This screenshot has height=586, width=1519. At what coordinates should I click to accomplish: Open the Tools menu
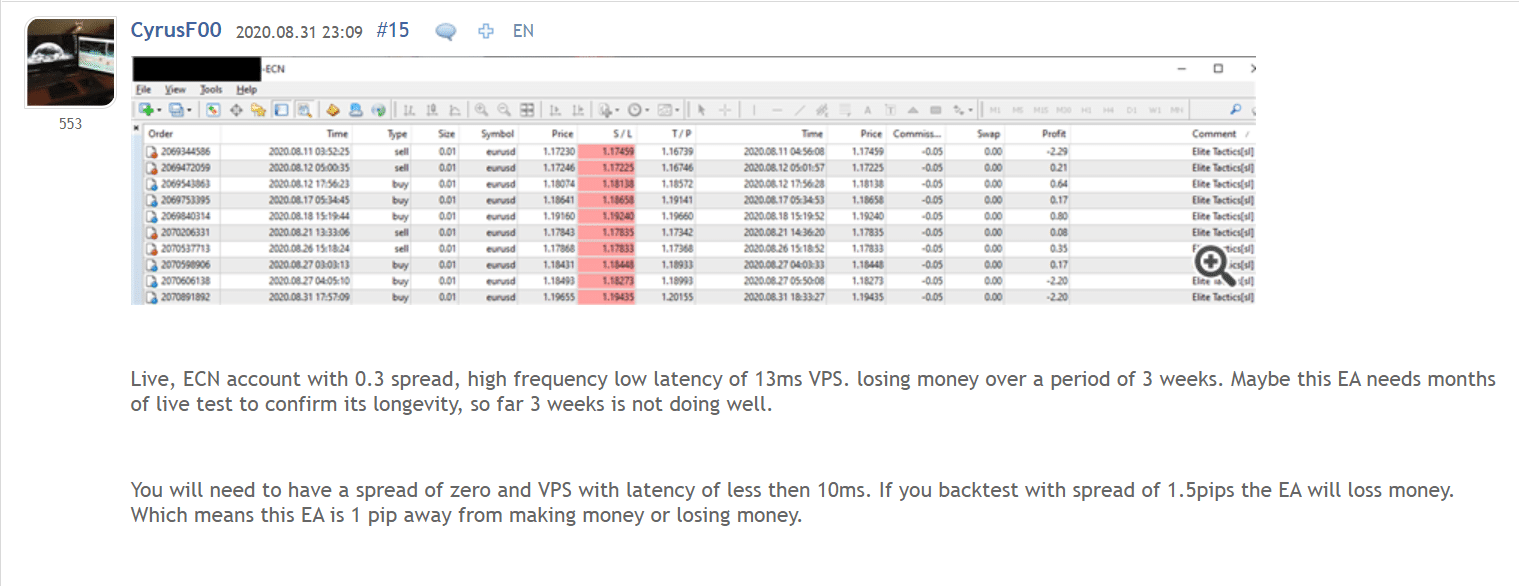[210, 89]
